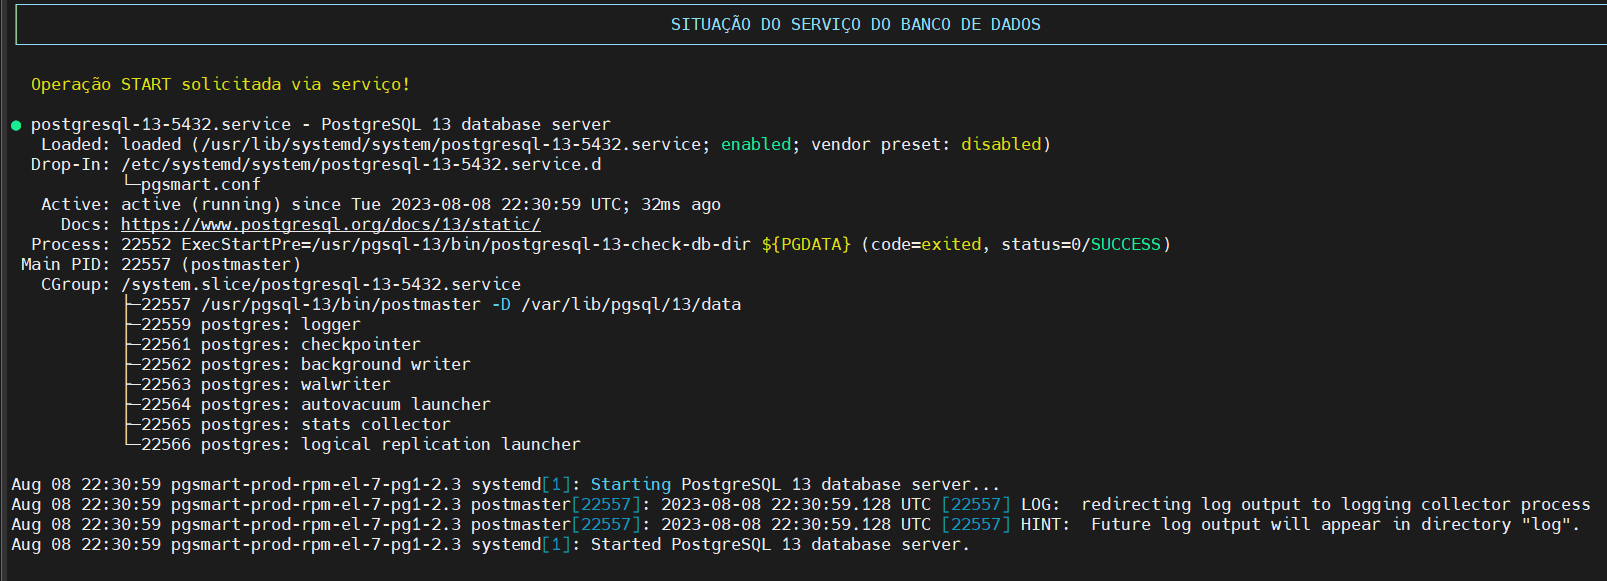Select process row '22563 postgres: walwriter'
The image size is (1607, 581).
pyautogui.click(x=266, y=384)
